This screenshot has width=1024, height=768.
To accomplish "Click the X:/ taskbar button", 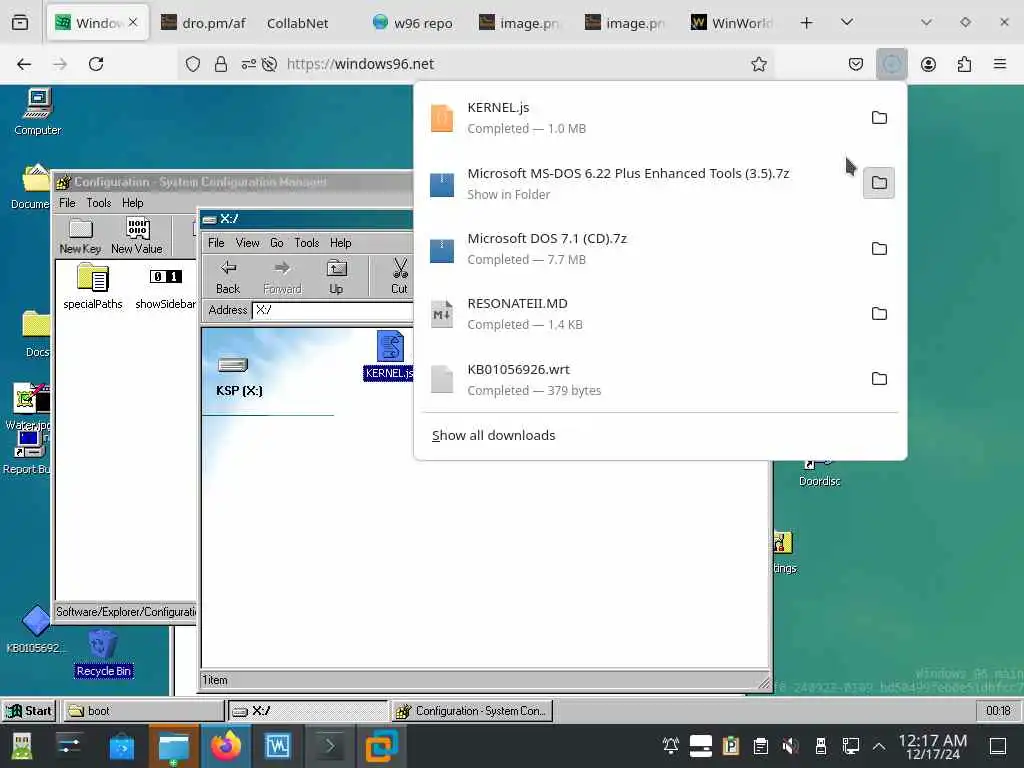I will pyautogui.click(x=308, y=711).
